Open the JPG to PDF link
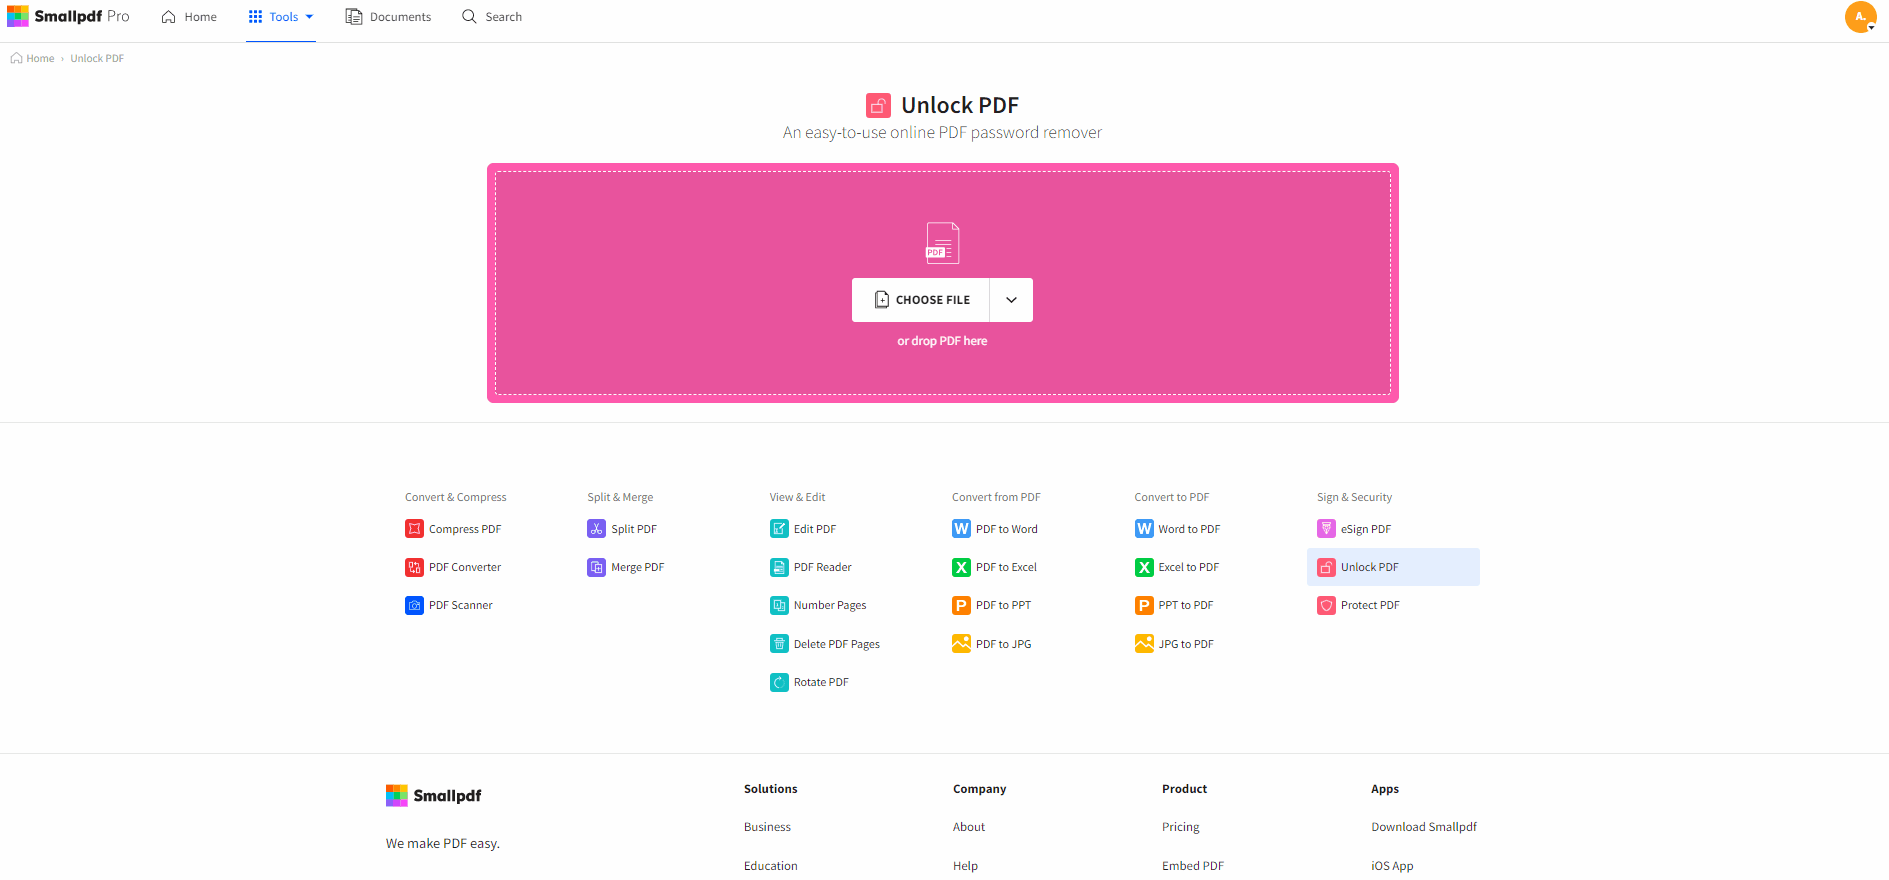The image size is (1889, 880). coord(1186,644)
